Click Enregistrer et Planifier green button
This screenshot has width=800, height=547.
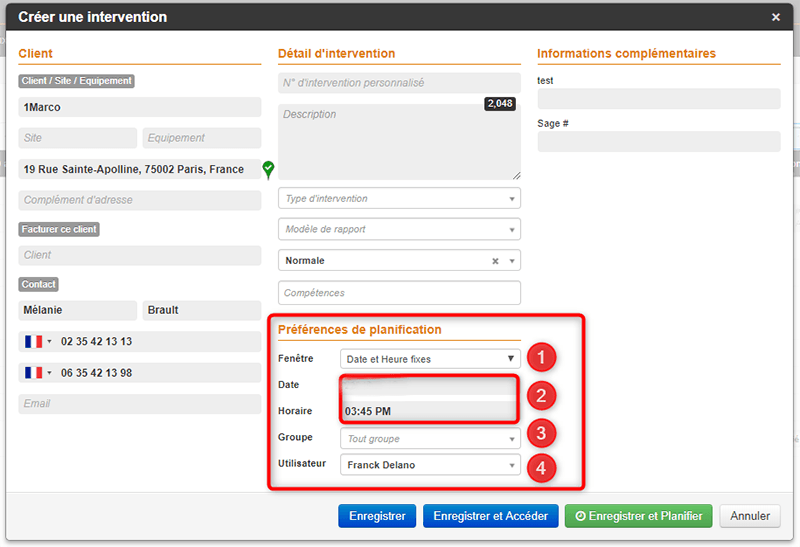638,516
